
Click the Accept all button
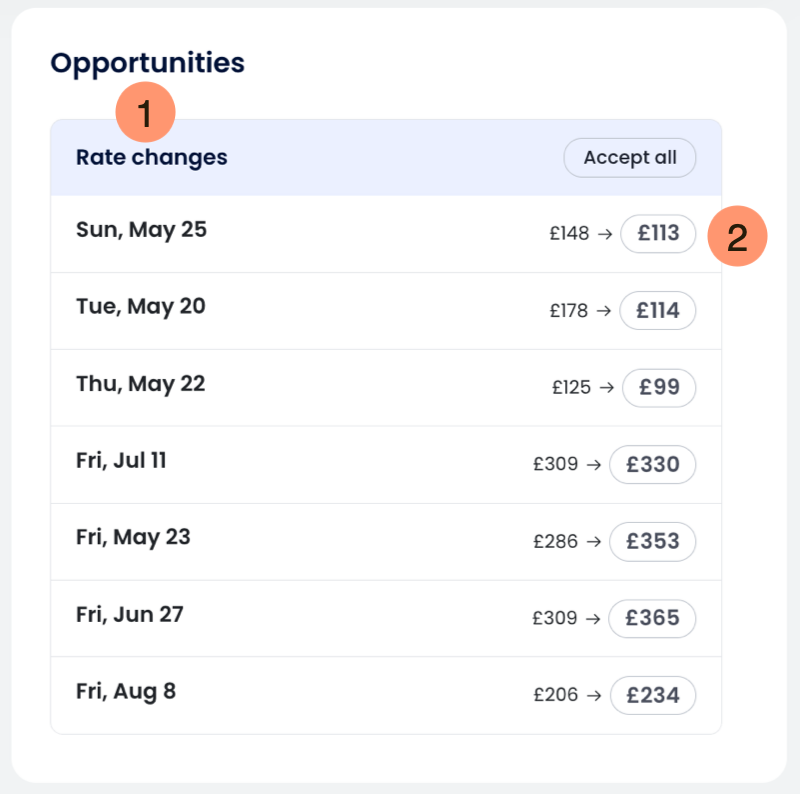click(x=630, y=158)
